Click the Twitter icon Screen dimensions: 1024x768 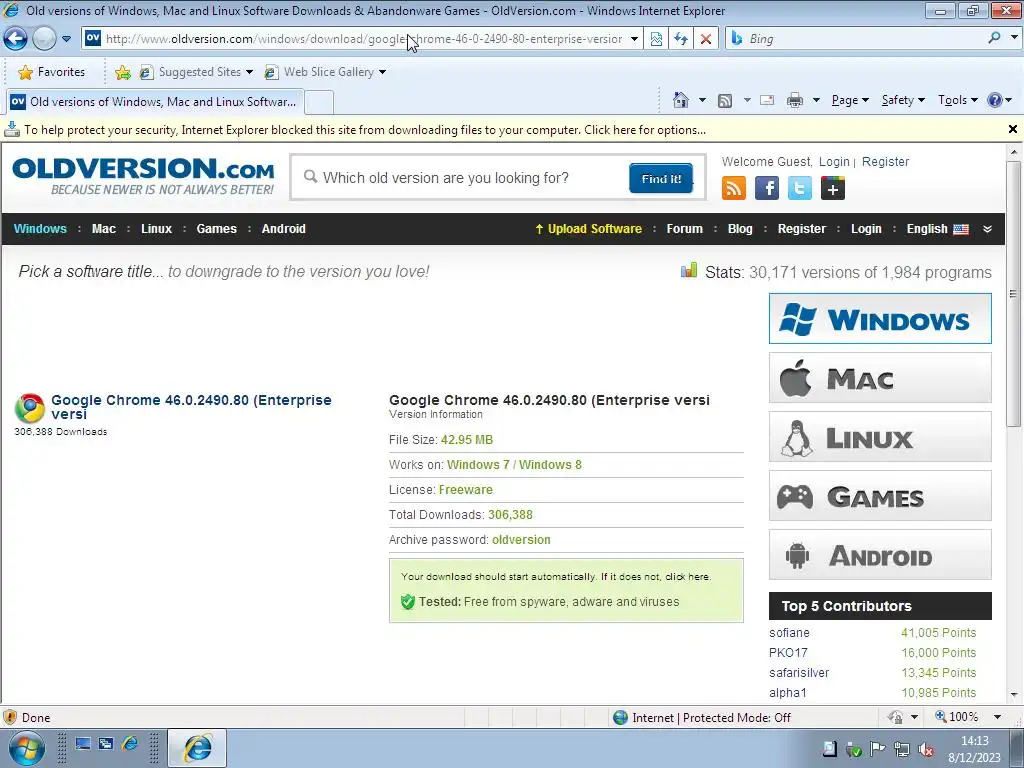pyautogui.click(x=799, y=189)
